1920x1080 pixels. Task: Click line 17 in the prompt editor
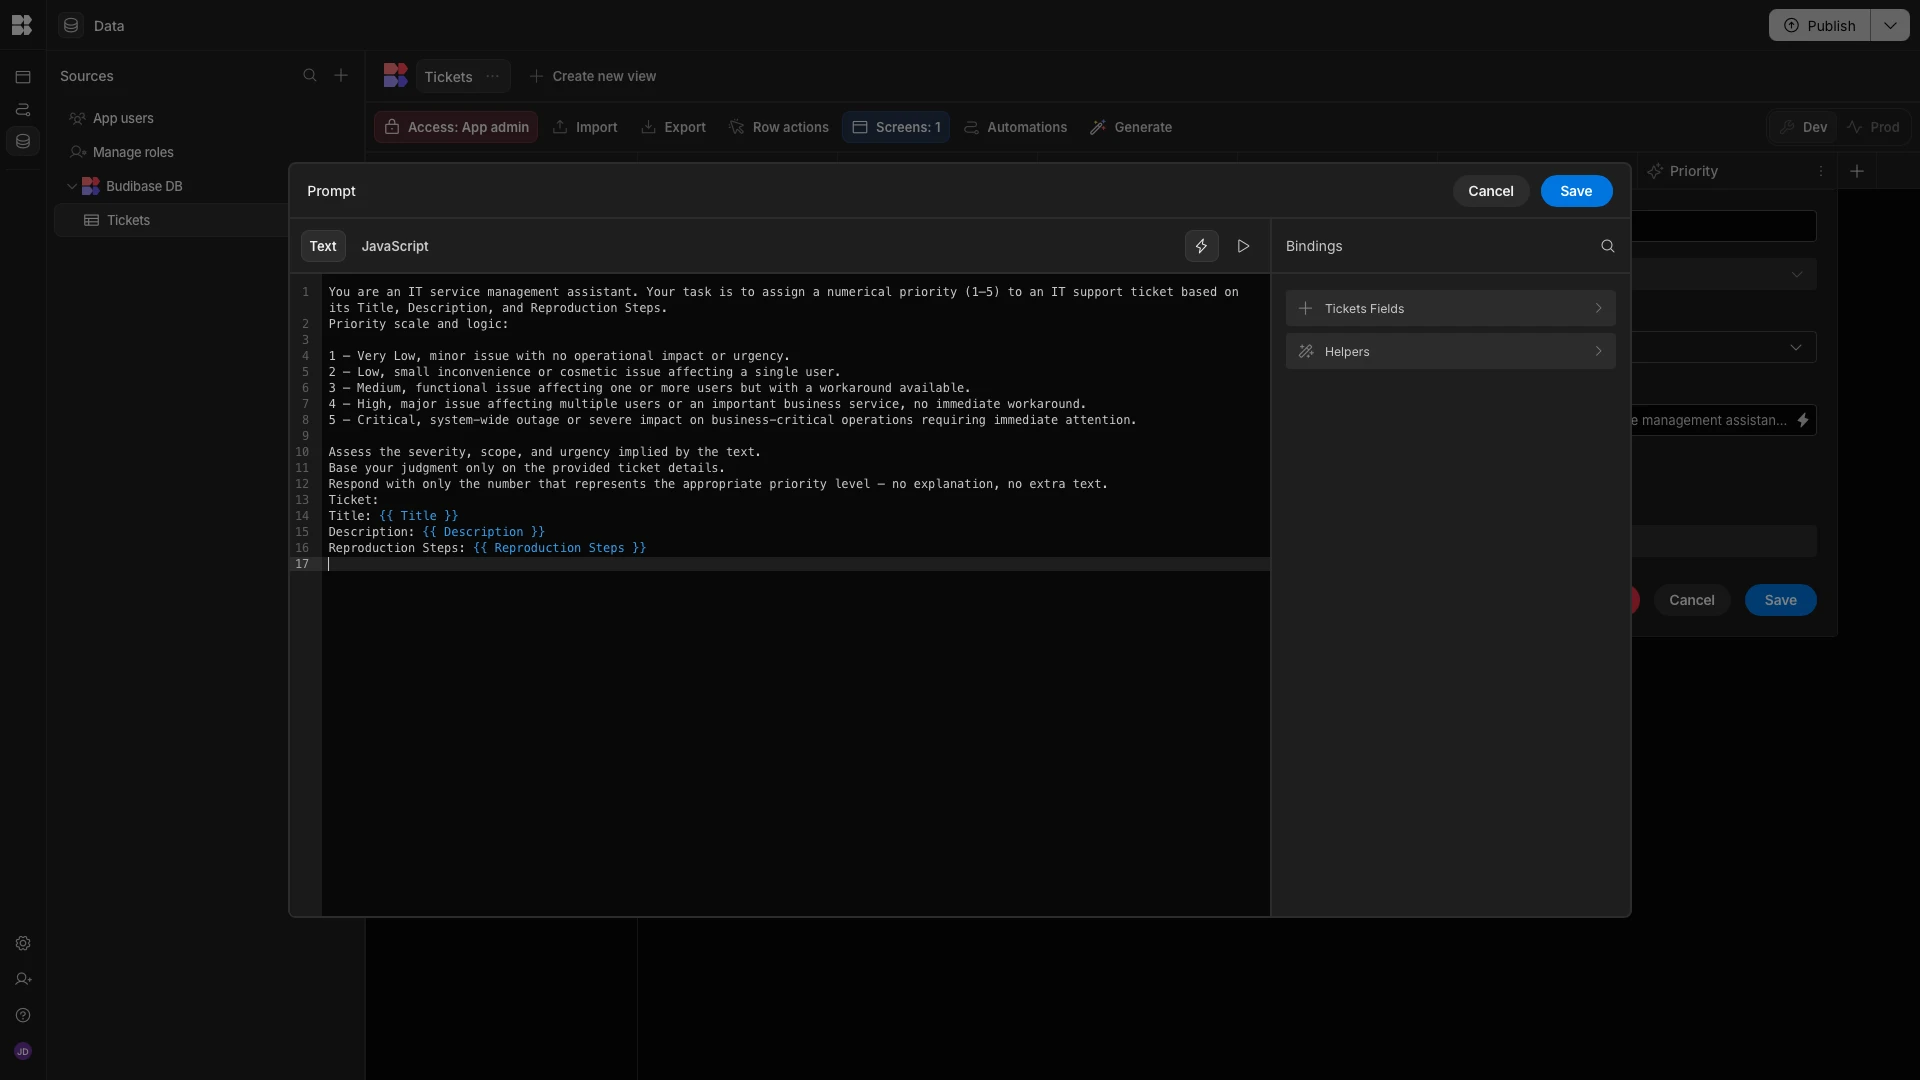tap(700, 564)
